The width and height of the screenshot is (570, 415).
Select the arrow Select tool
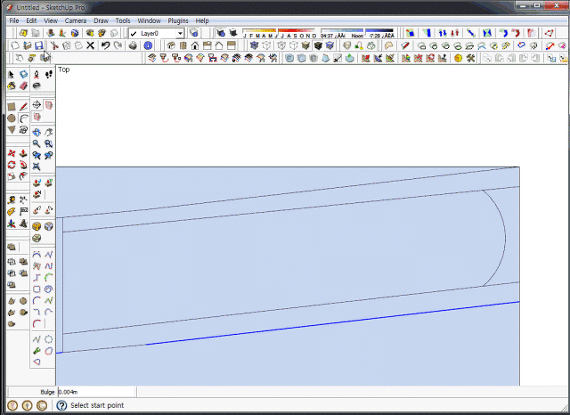(11, 74)
